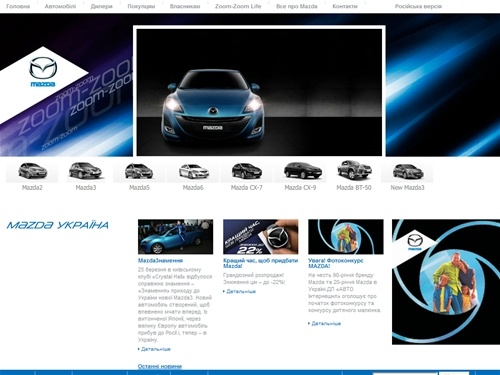Viewport: 500px width, 375px height.
Task: Click the Mazda2 label
Action: (x=32, y=188)
